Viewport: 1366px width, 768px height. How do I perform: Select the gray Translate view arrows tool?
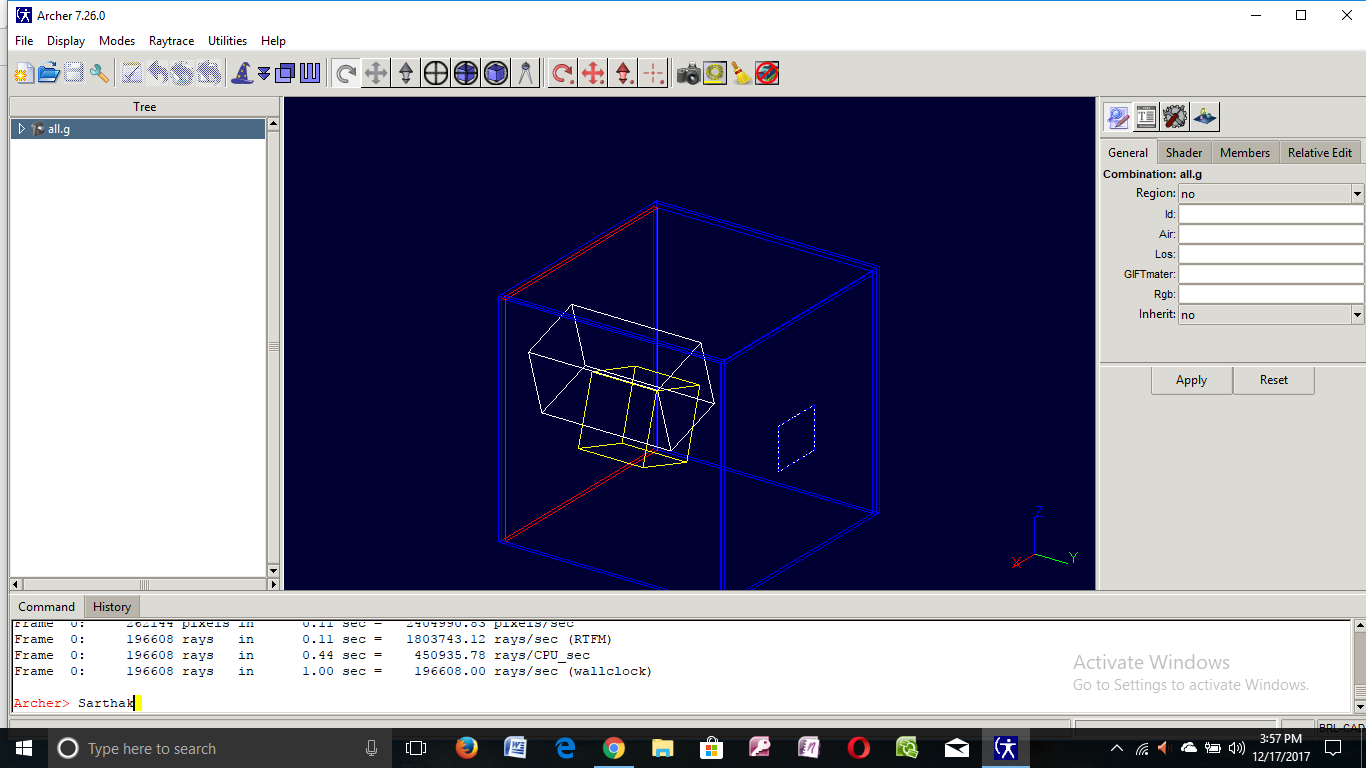point(376,73)
